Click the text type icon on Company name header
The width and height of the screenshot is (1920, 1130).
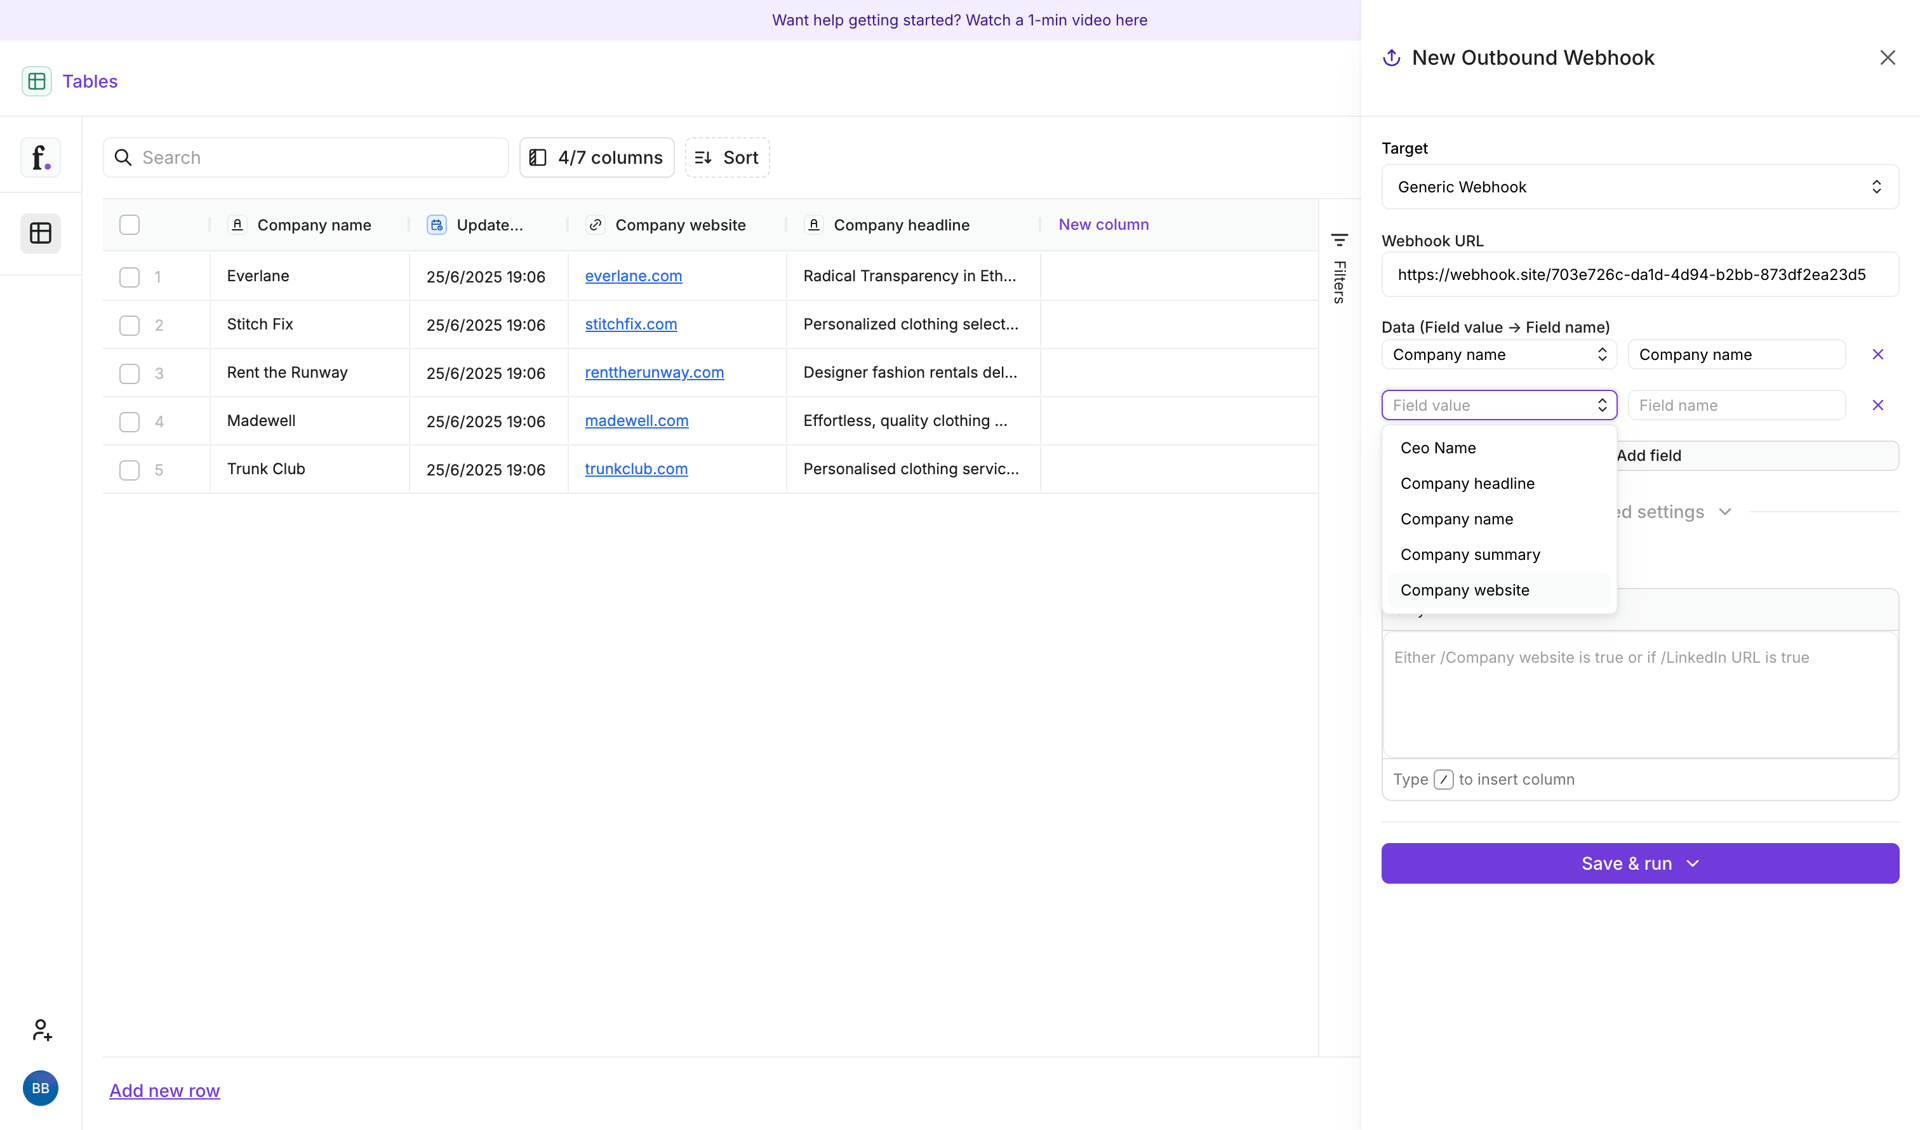pyautogui.click(x=238, y=225)
